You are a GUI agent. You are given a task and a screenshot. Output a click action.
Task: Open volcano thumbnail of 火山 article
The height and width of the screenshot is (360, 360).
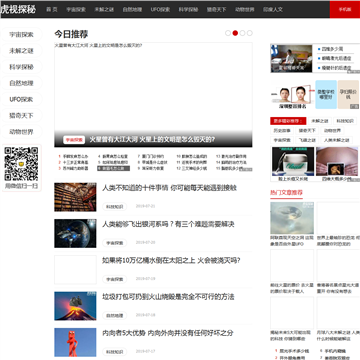[x=75, y=306]
